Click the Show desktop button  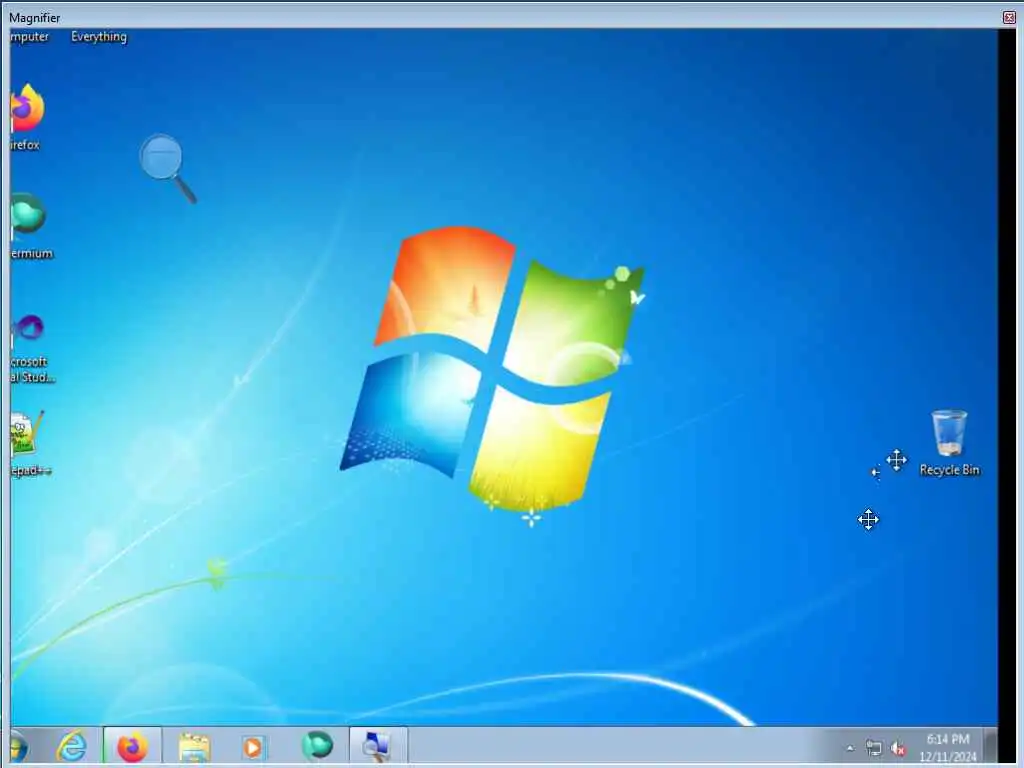click(991, 746)
